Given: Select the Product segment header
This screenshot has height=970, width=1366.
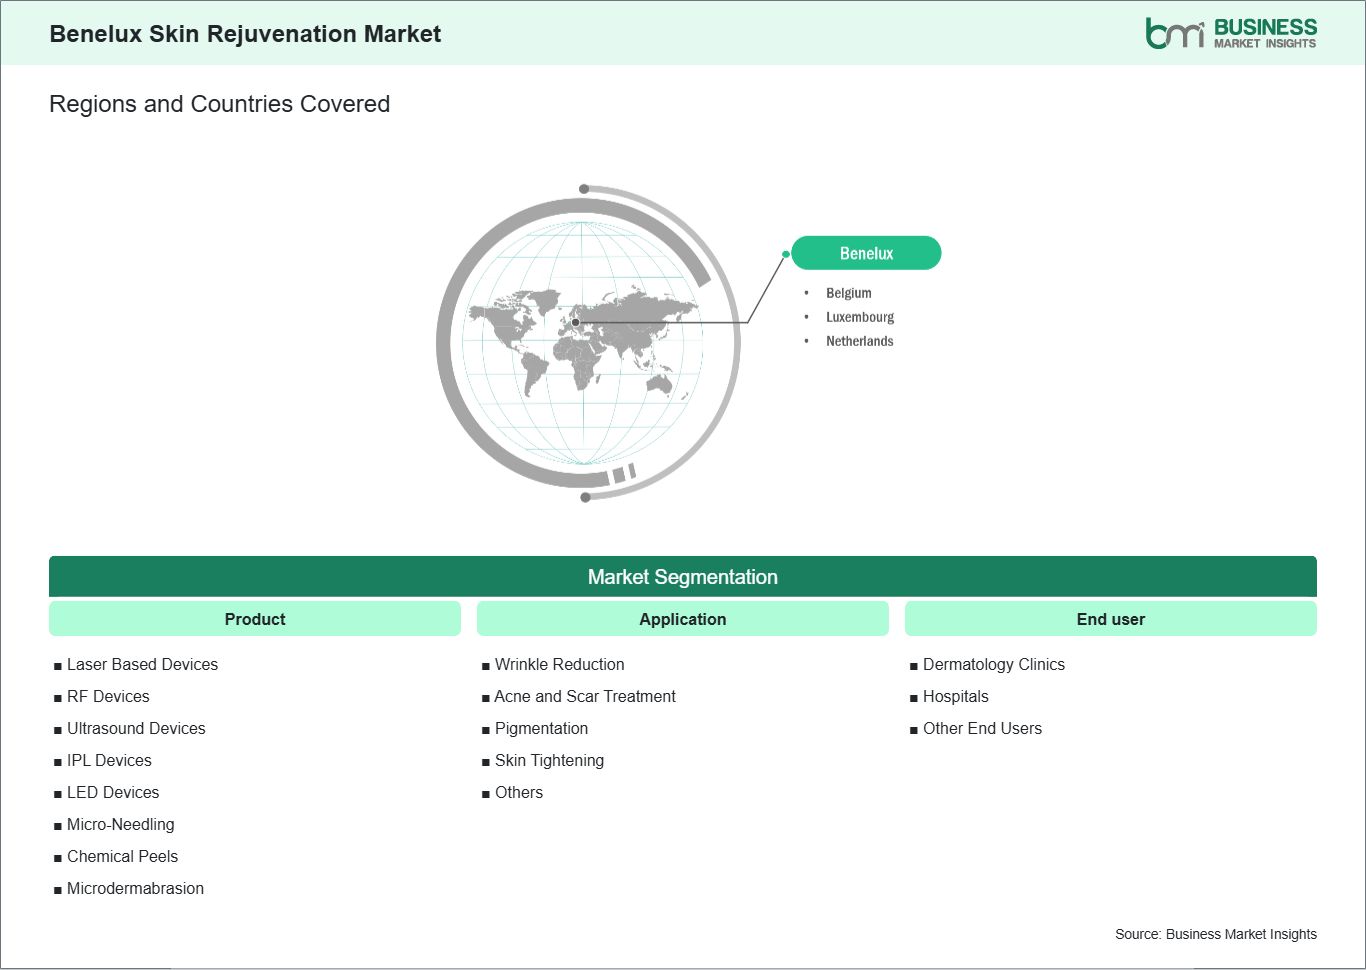Looking at the screenshot, I should click(x=255, y=619).
